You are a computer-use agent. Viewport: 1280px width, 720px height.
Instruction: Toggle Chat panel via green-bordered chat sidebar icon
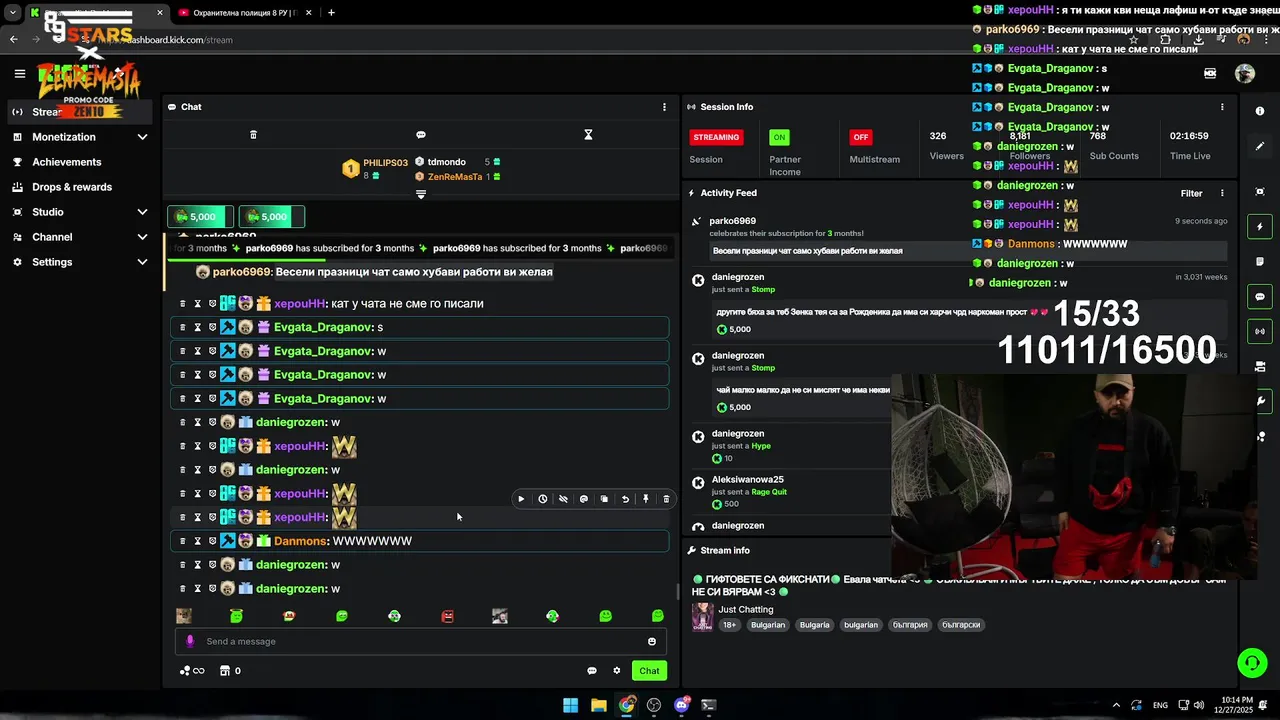point(1260,296)
